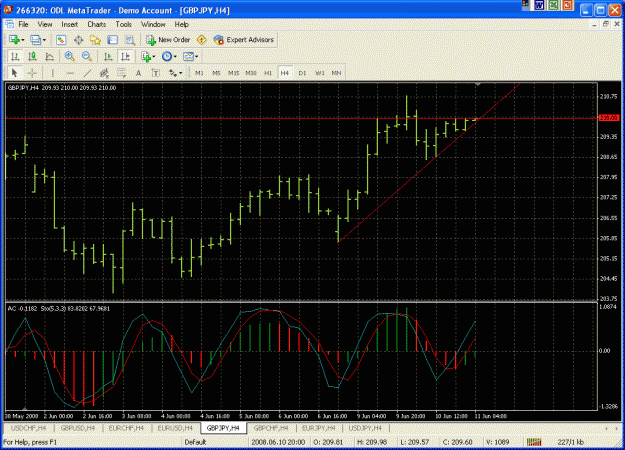Click the New Order button
This screenshot has height=450, width=625.
[168, 40]
